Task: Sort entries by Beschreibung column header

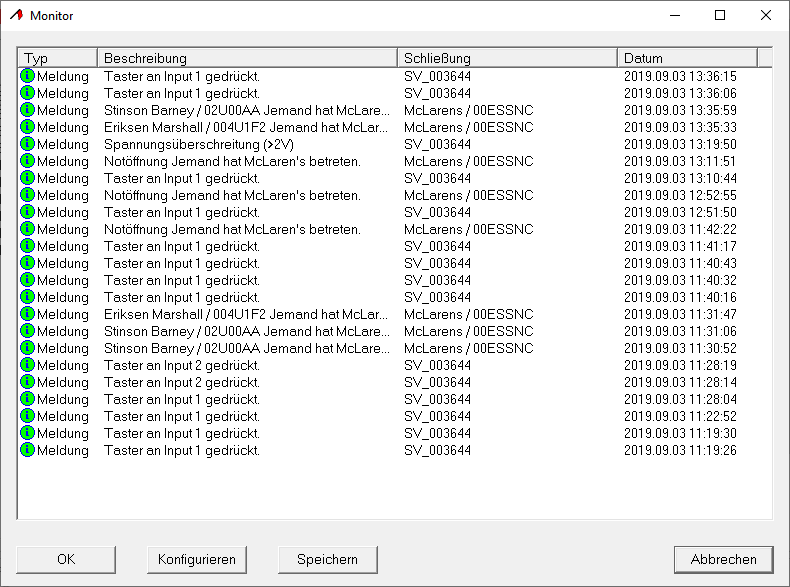Action: coord(246,58)
